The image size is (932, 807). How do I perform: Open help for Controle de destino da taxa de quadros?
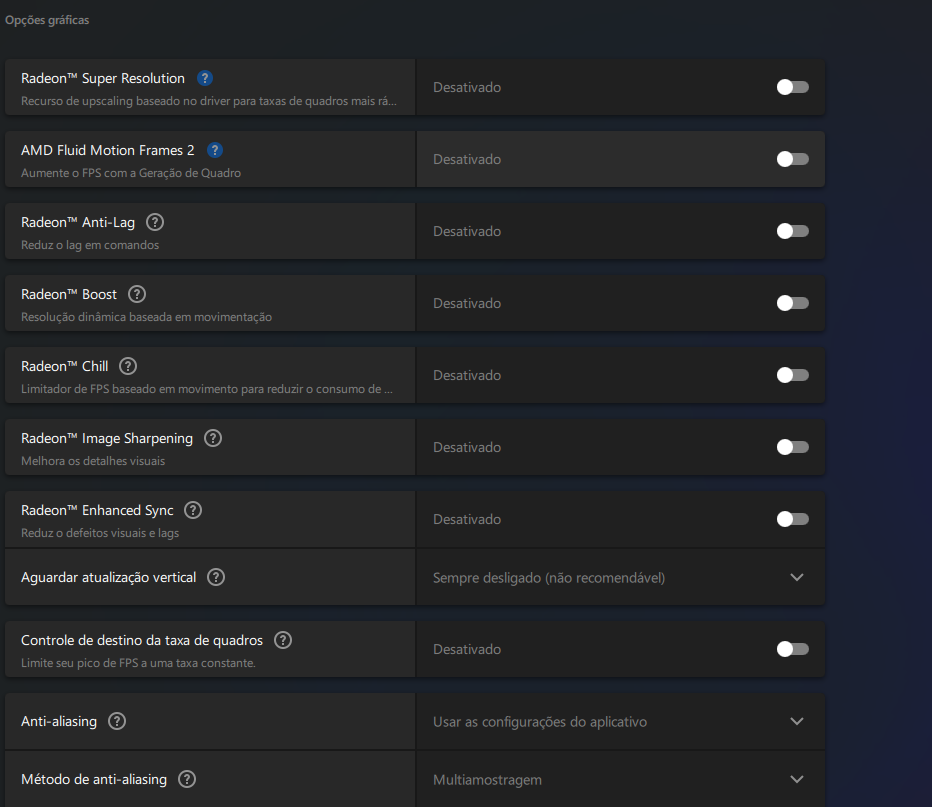pos(283,640)
